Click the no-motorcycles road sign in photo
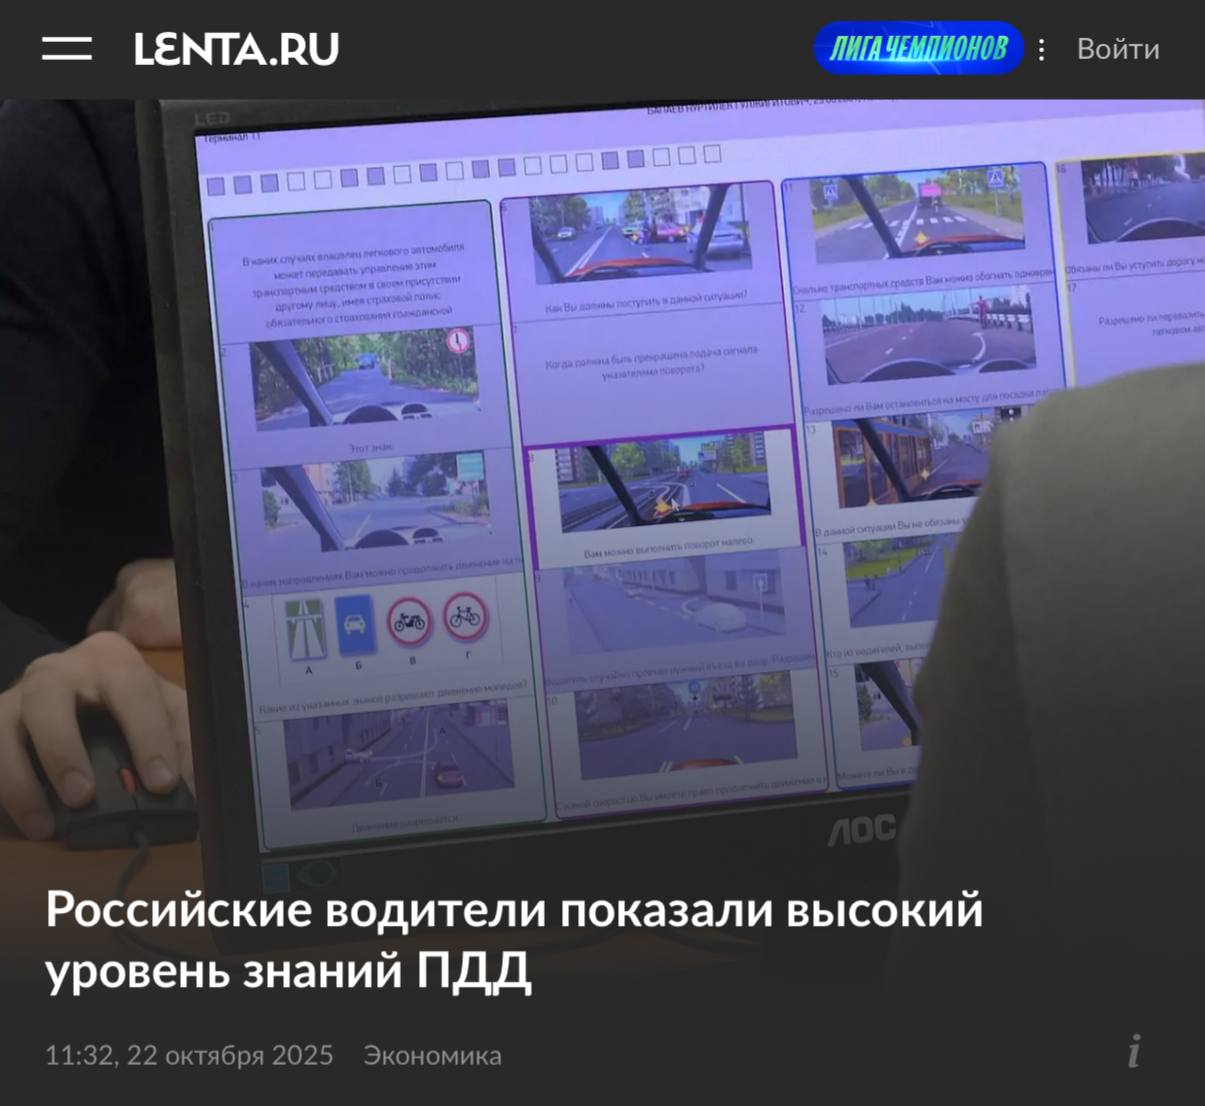 click(x=409, y=622)
